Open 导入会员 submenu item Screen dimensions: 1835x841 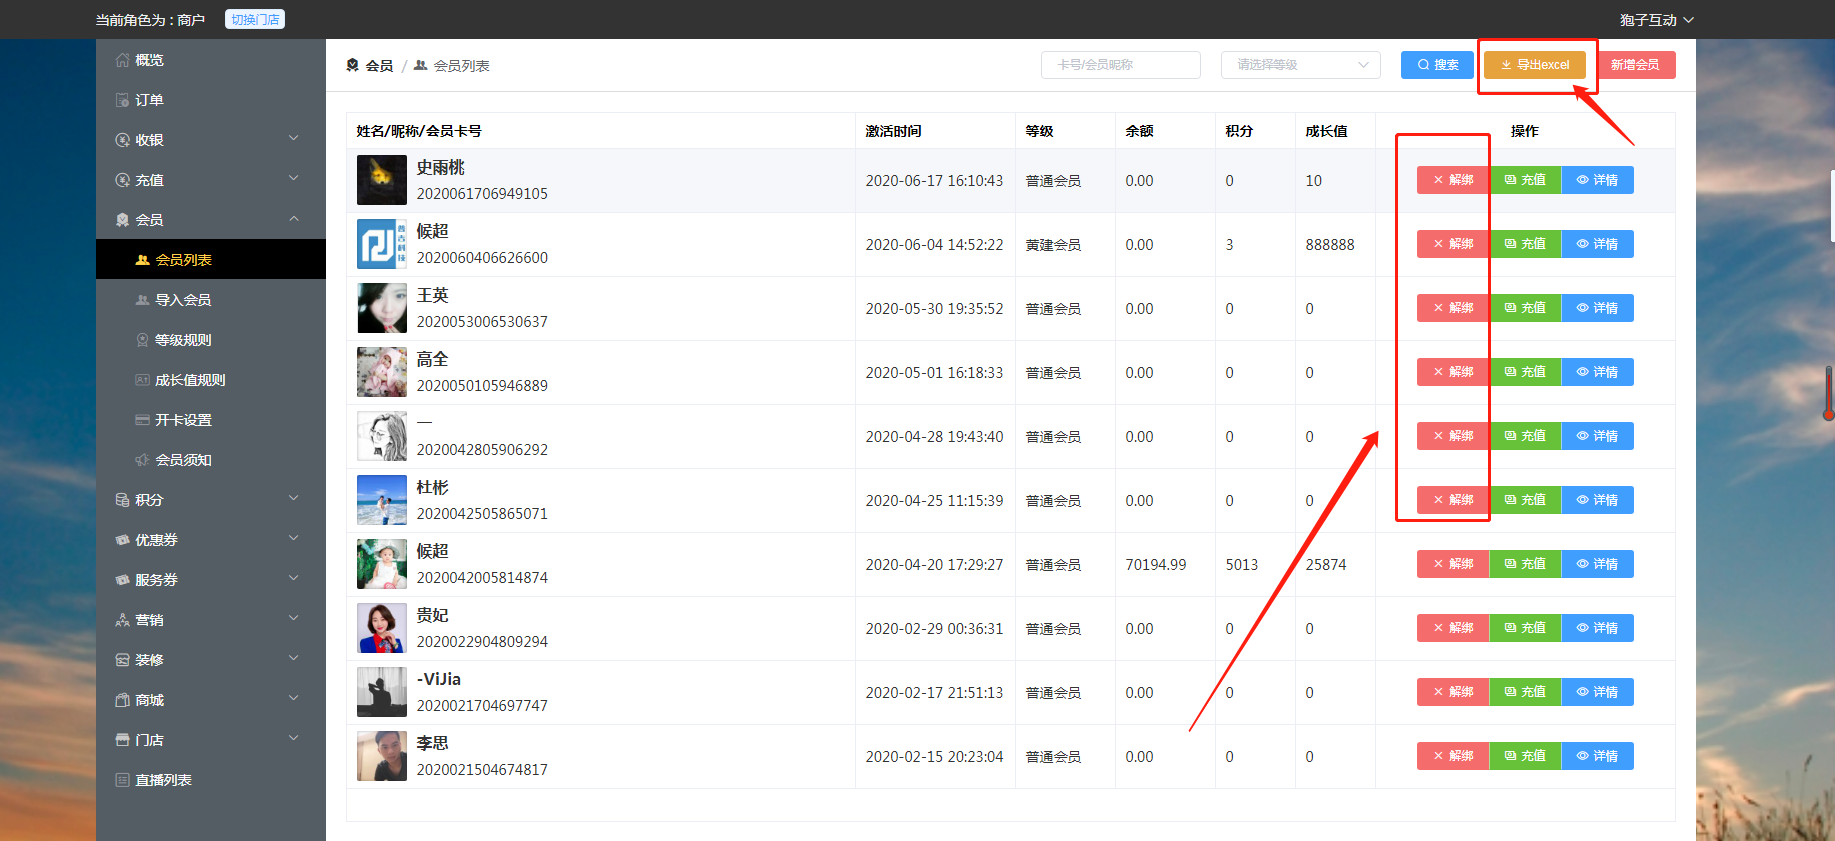pos(211,300)
